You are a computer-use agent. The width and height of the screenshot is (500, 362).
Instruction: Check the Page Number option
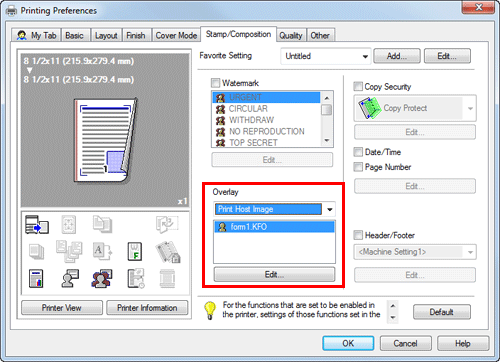[x=358, y=167]
